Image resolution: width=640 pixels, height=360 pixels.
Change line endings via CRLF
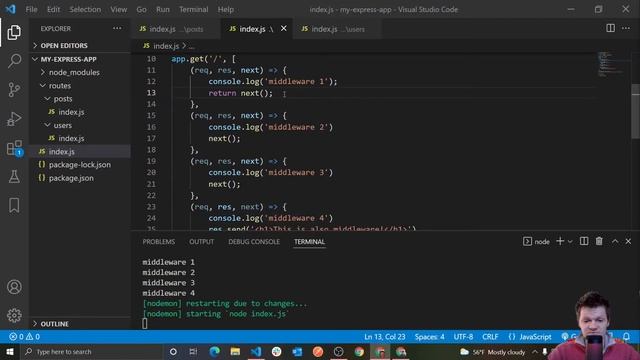[490, 337]
